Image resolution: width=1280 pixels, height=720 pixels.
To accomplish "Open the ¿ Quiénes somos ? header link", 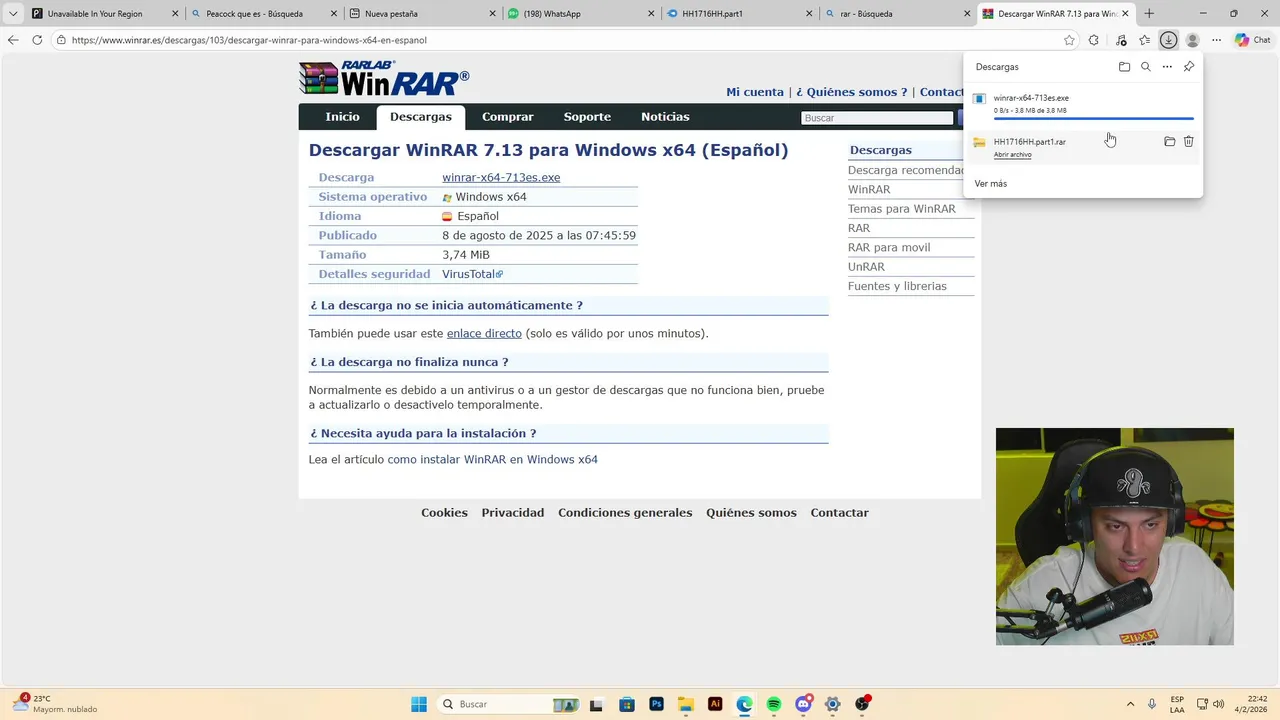I will pos(852,92).
